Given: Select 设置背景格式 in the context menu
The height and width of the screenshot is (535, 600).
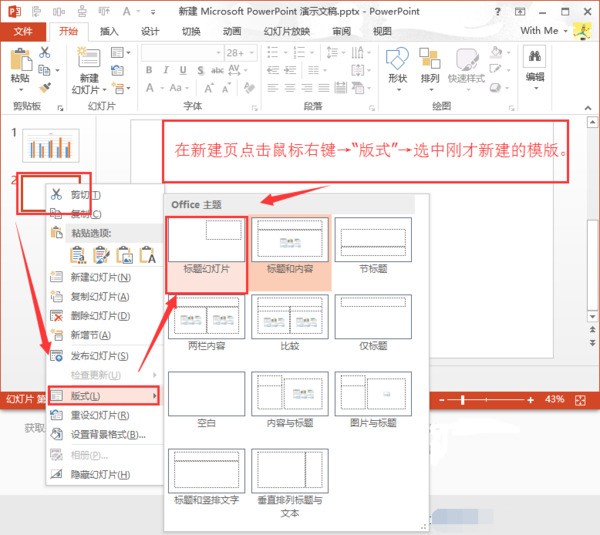Looking at the screenshot, I should click(107, 435).
